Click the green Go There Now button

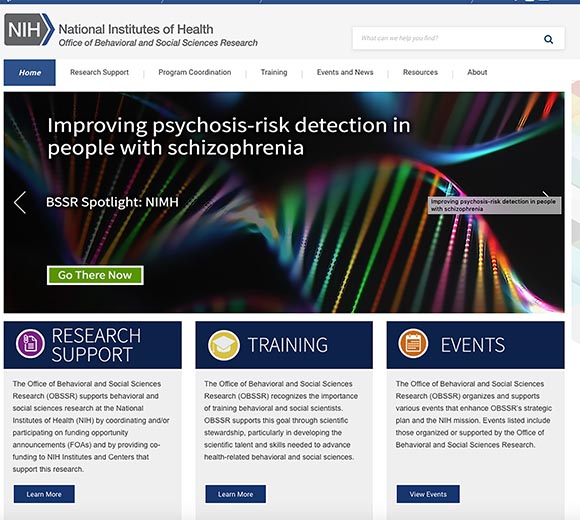(95, 275)
